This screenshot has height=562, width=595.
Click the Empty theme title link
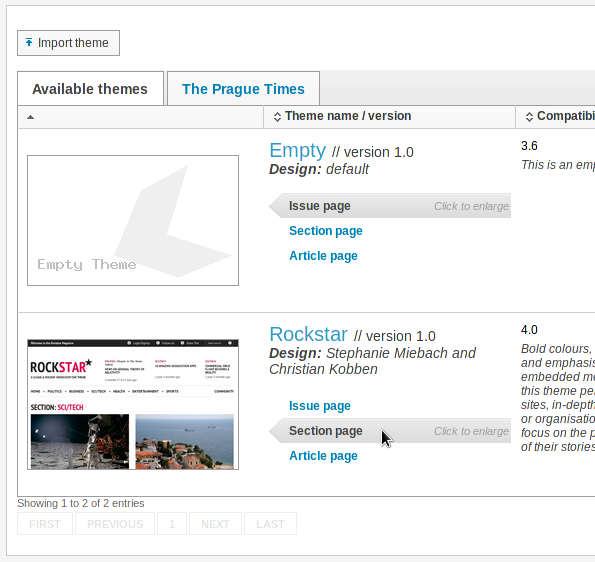[x=298, y=150]
